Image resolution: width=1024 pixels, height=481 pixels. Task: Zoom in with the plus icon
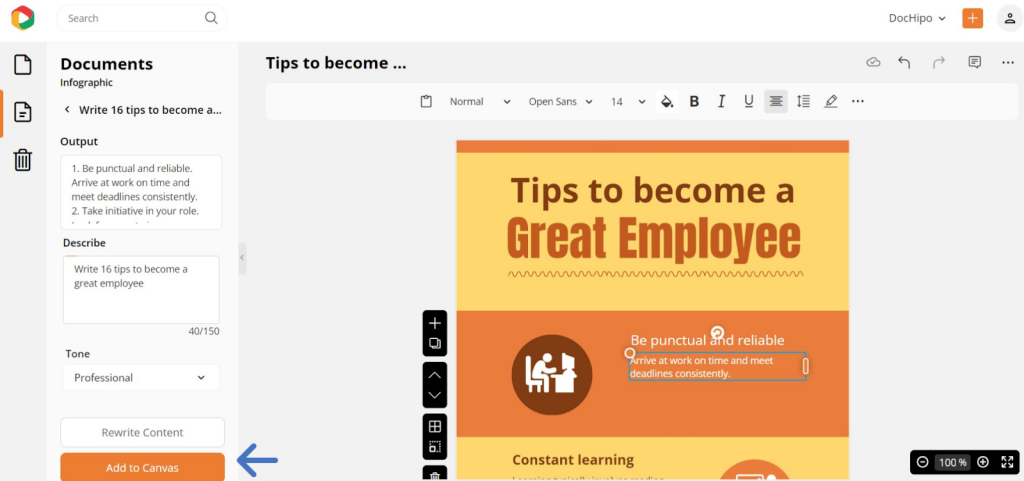point(983,462)
